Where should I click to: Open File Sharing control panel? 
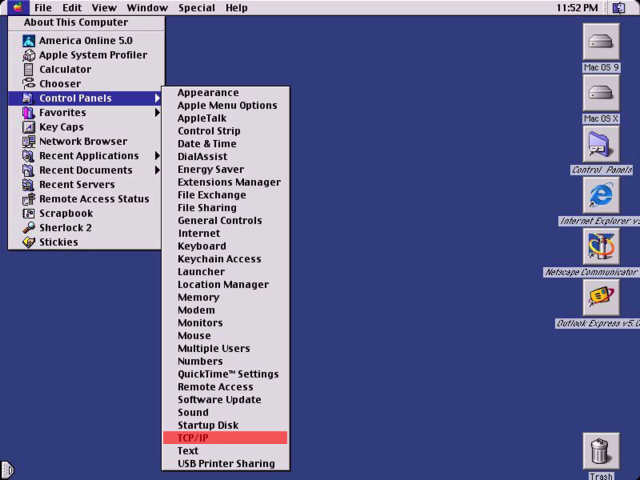[x=225, y=208]
